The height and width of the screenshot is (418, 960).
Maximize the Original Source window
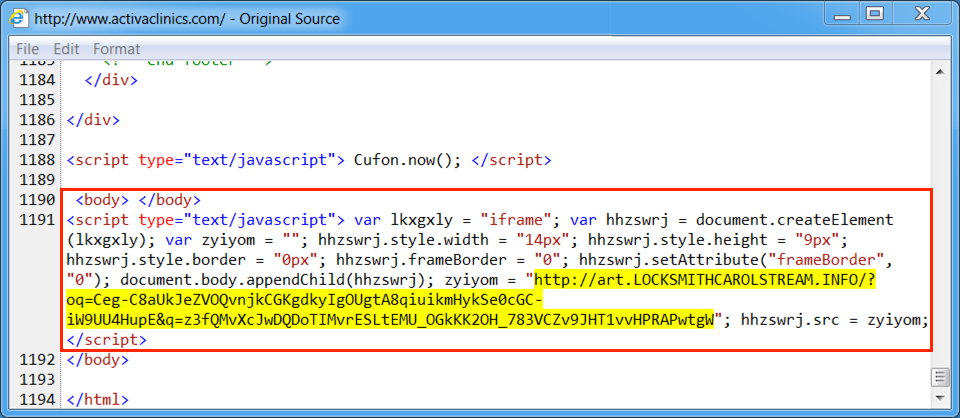876,12
